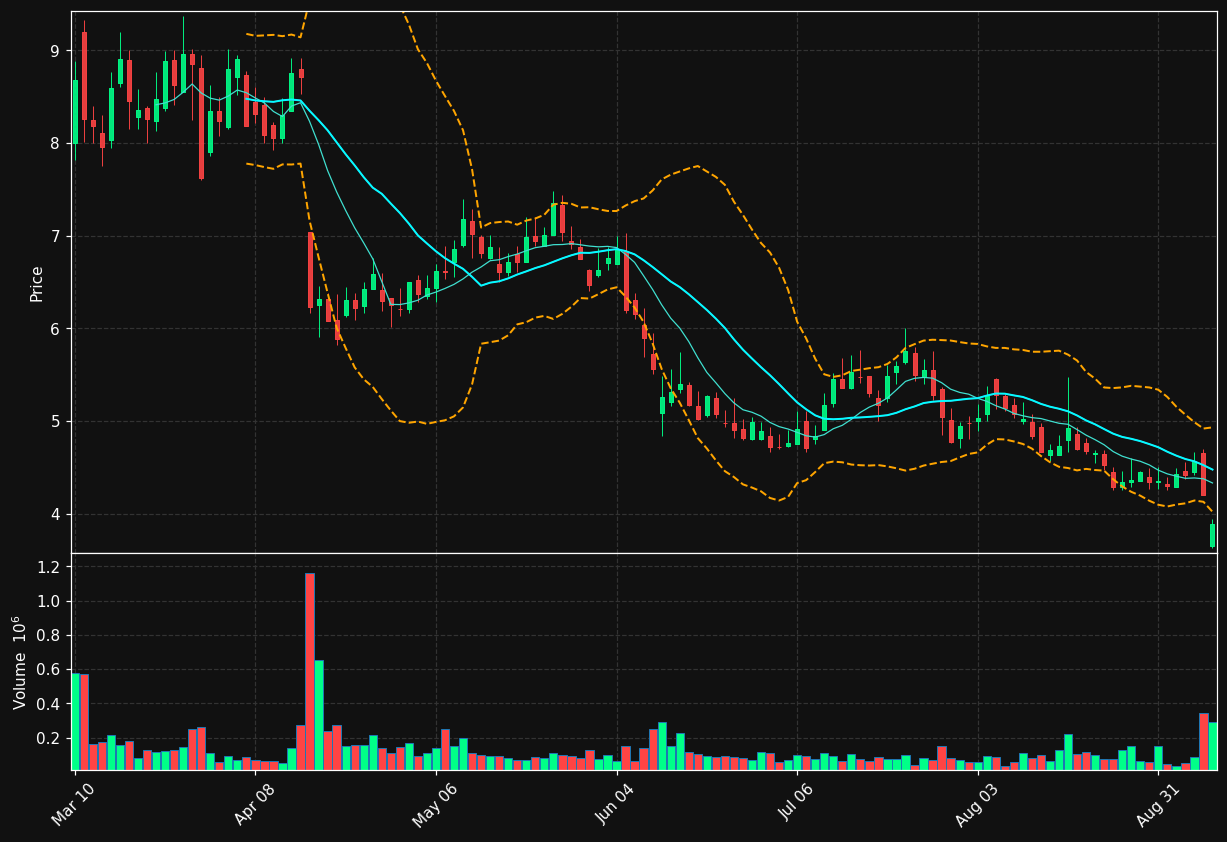Screen dimensions: 1227x842
Task: Click the price axis value 4
Action: point(55,515)
